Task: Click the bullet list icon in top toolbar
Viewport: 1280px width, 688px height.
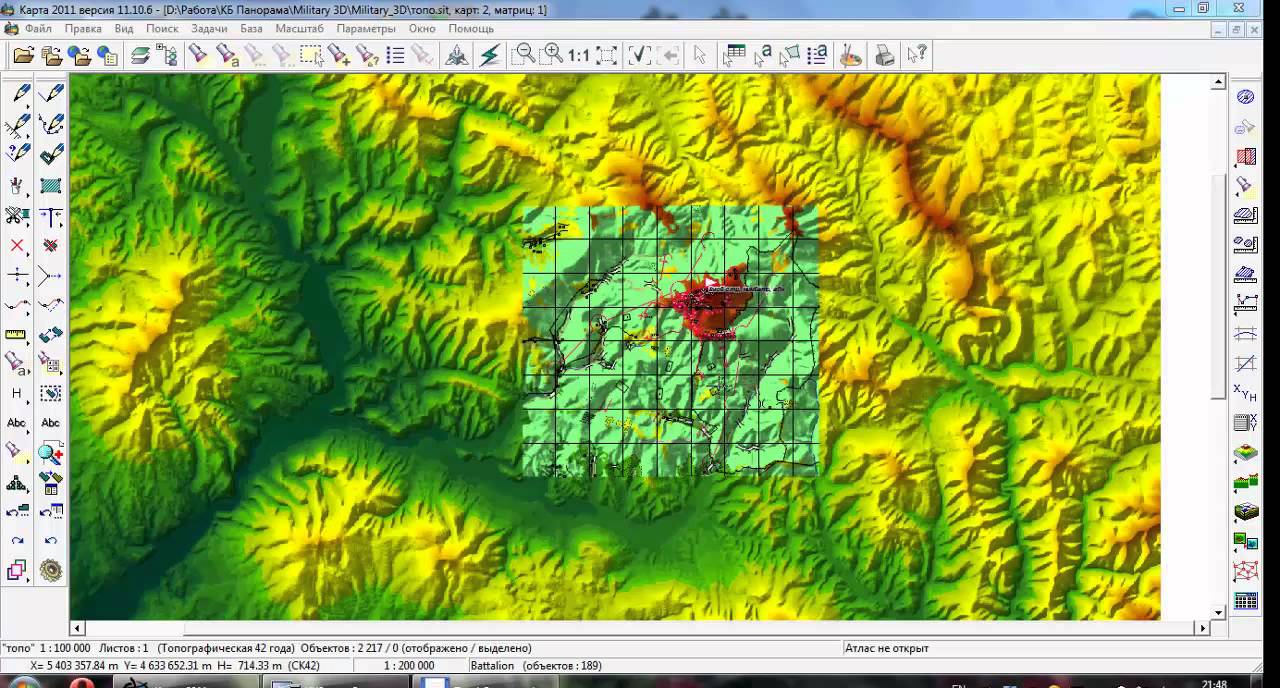Action: (x=395, y=55)
